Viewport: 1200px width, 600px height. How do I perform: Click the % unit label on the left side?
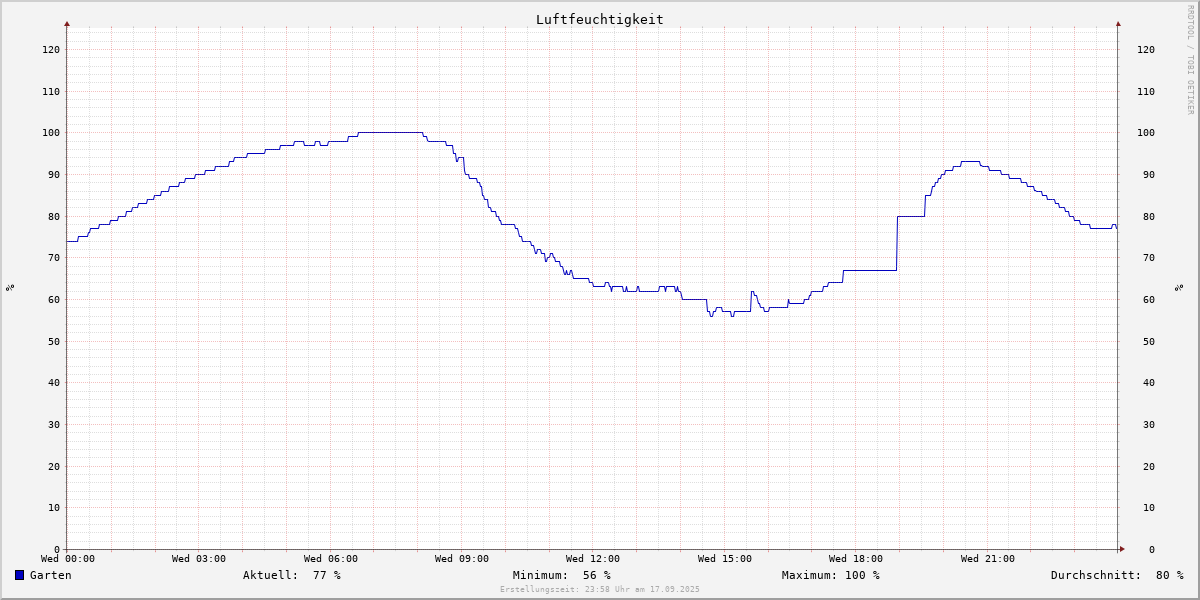coord(10,287)
